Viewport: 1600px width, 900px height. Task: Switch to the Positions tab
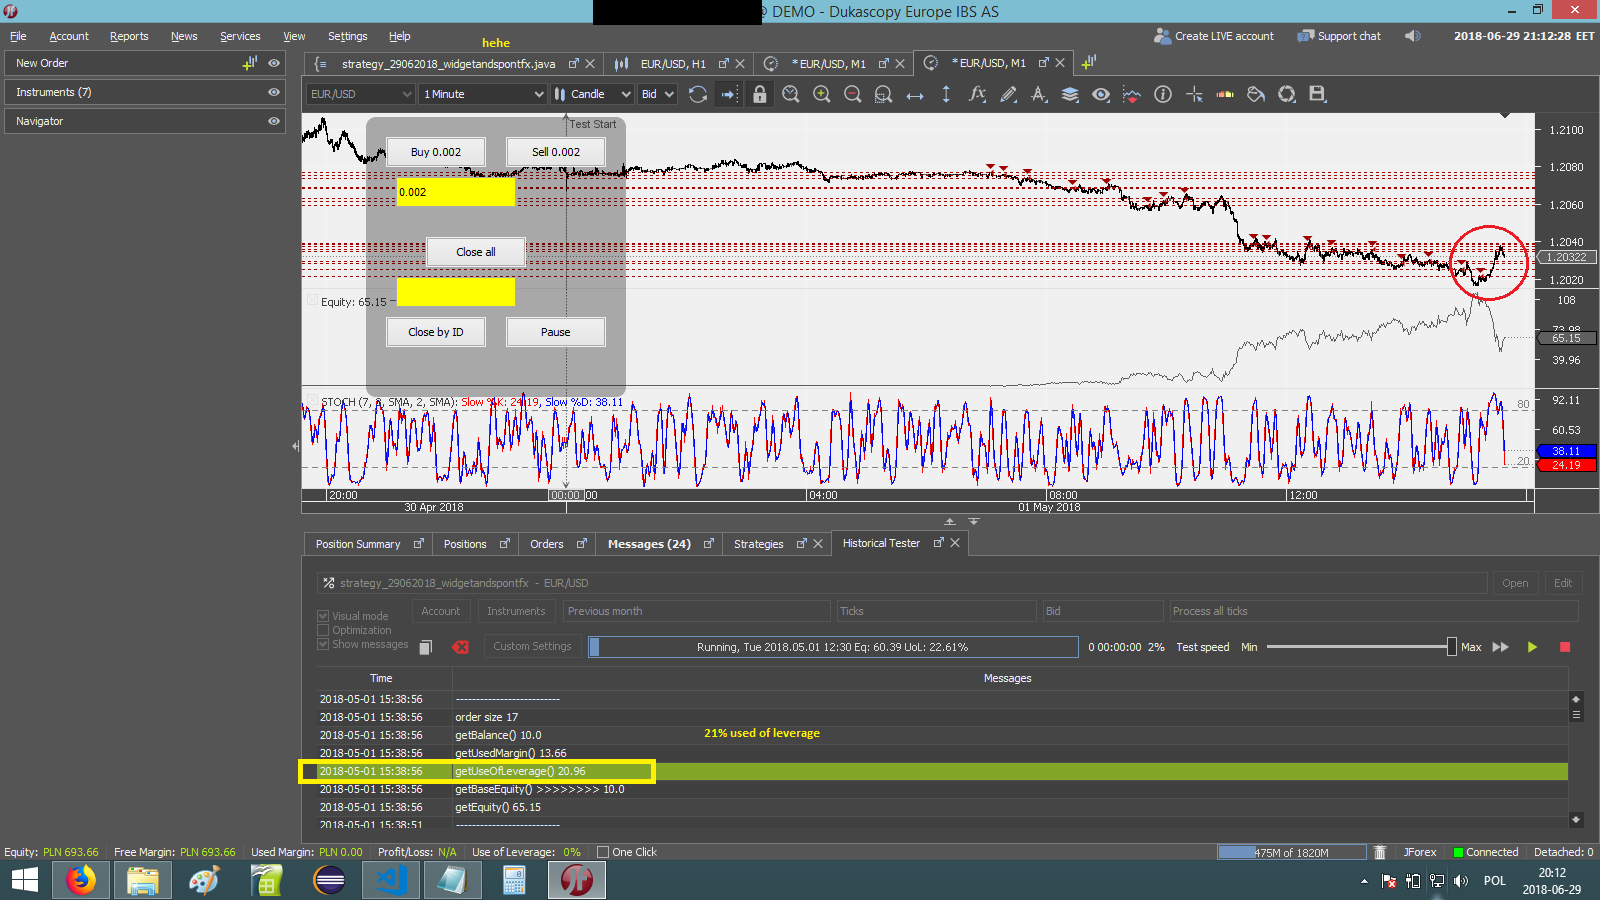465,544
